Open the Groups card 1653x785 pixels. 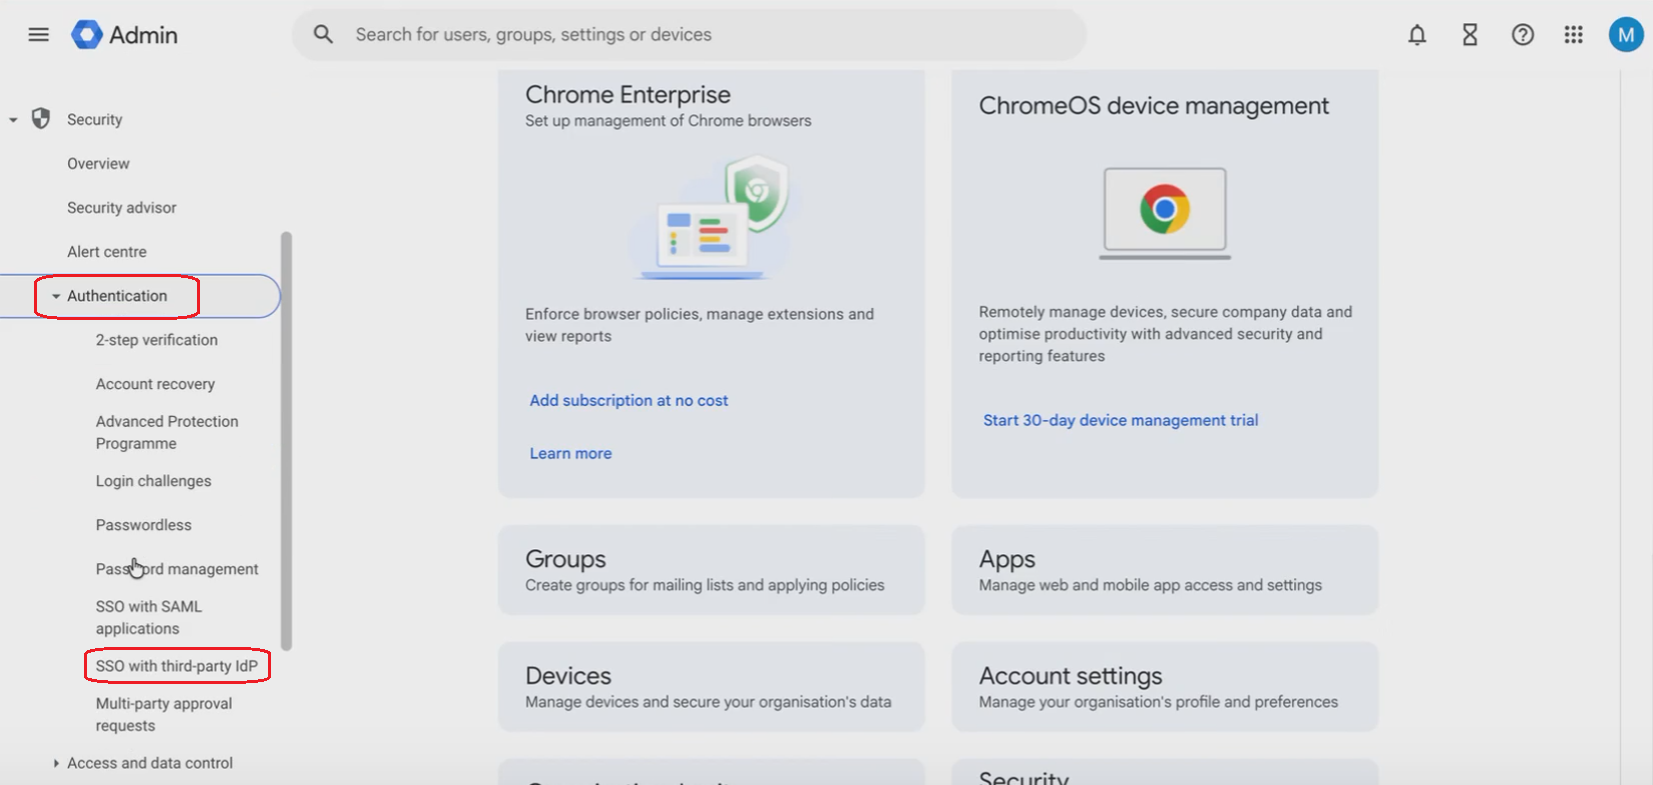coord(711,570)
